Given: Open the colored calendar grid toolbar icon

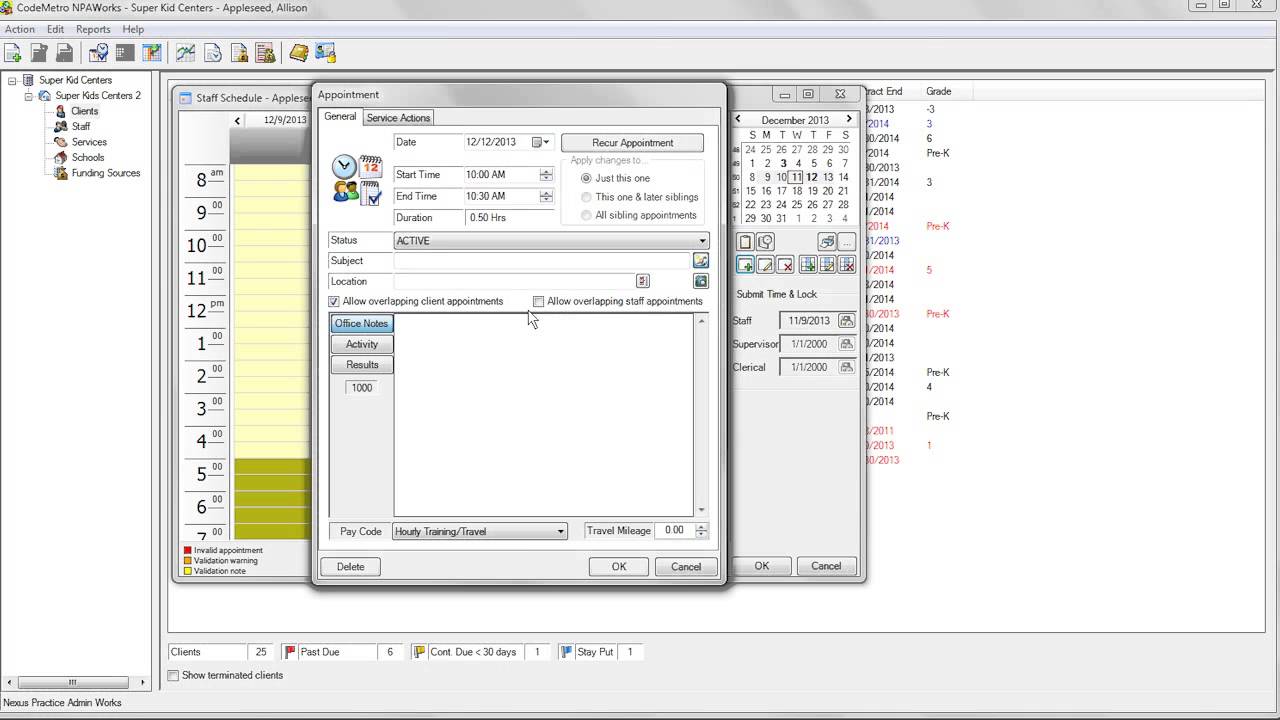Looking at the screenshot, I should pyautogui.click(x=152, y=53).
